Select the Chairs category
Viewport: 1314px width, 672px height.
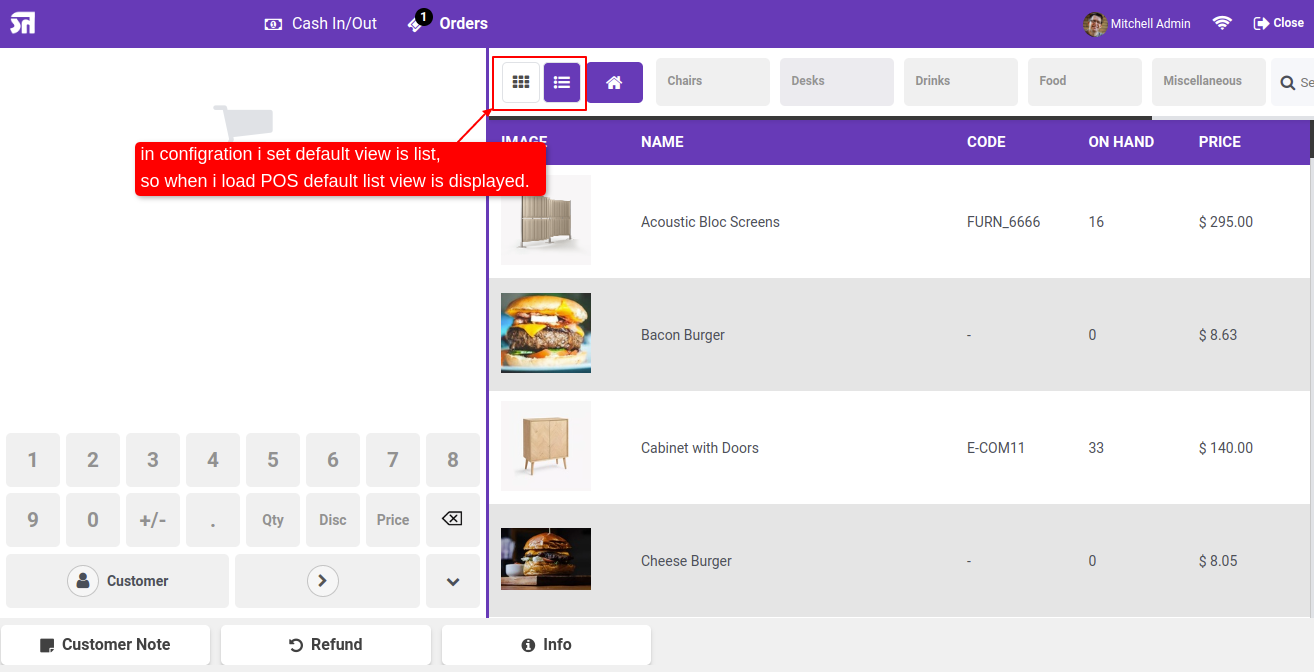[713, 82]
